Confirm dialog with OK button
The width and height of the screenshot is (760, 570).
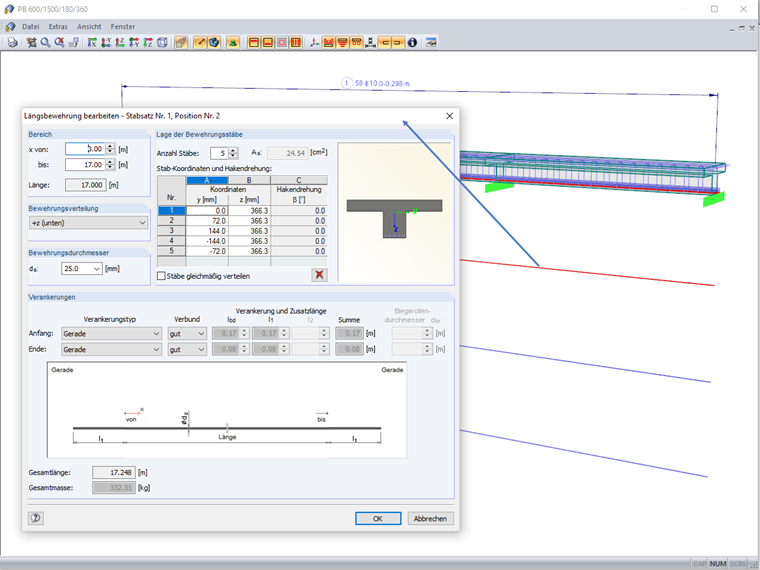tap(378, 518)
